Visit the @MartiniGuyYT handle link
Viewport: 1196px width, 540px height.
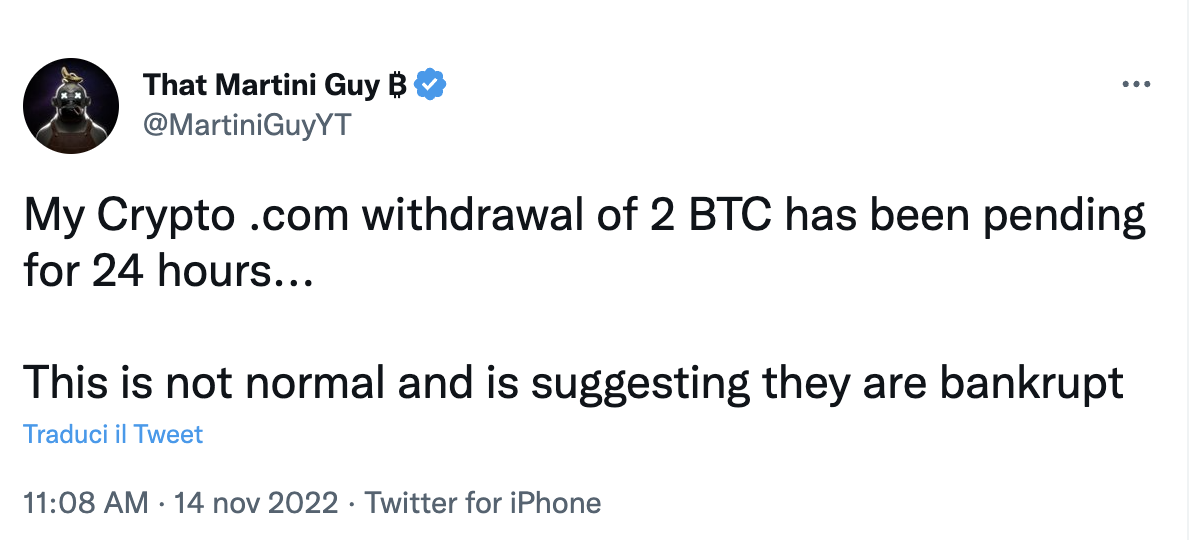click(247, 124)
